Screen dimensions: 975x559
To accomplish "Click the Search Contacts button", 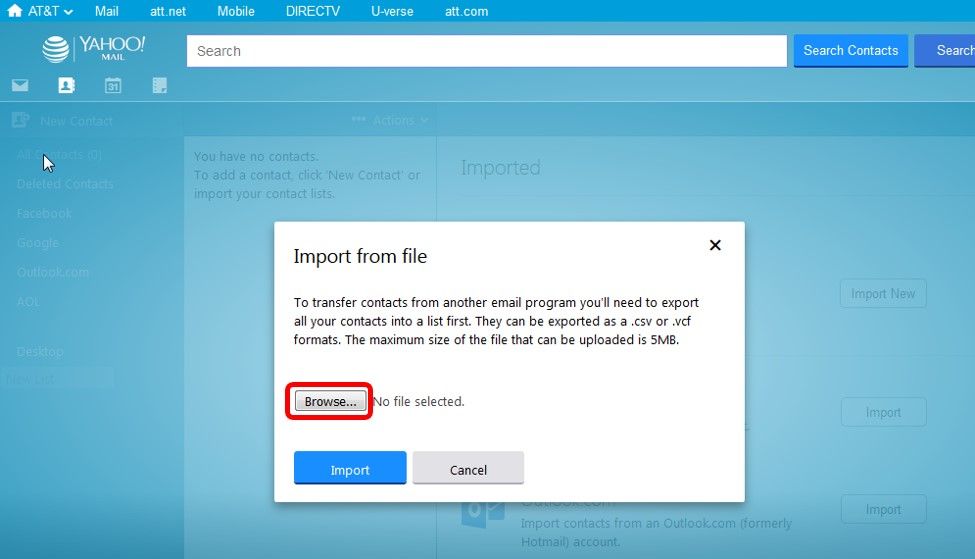I will pos(851,50).
